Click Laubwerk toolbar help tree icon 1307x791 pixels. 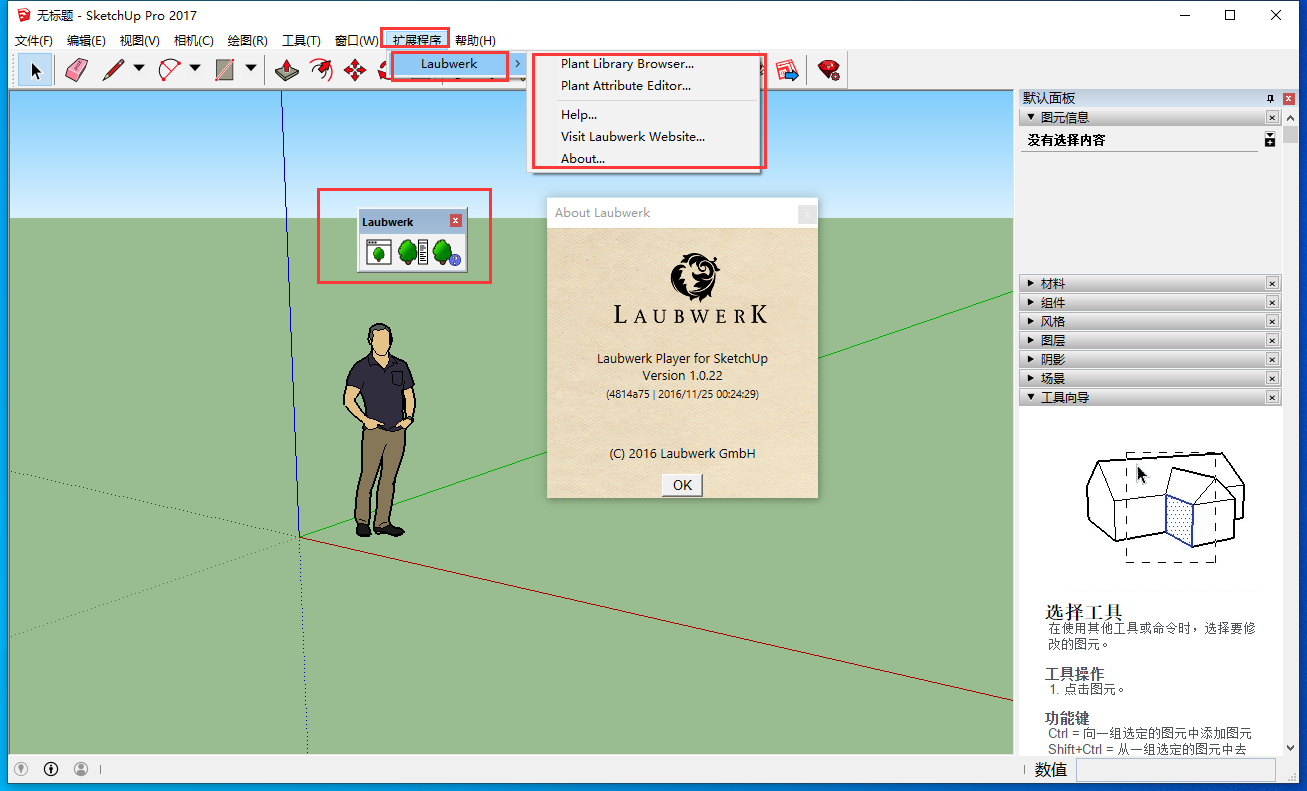click(446, 253)
